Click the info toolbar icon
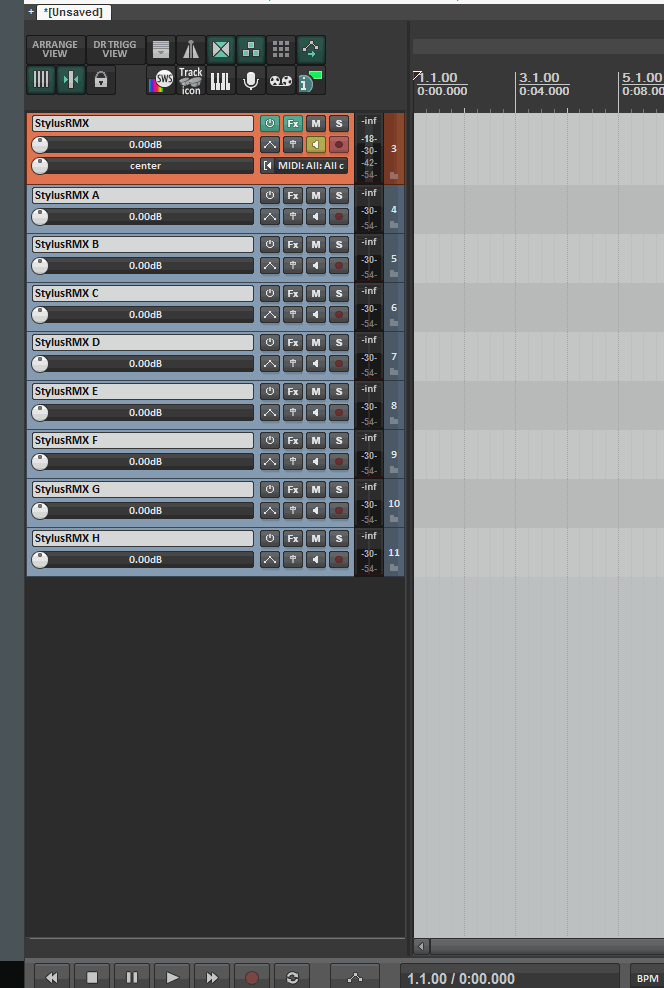664x988 pixels. click(x=311, y=80)
